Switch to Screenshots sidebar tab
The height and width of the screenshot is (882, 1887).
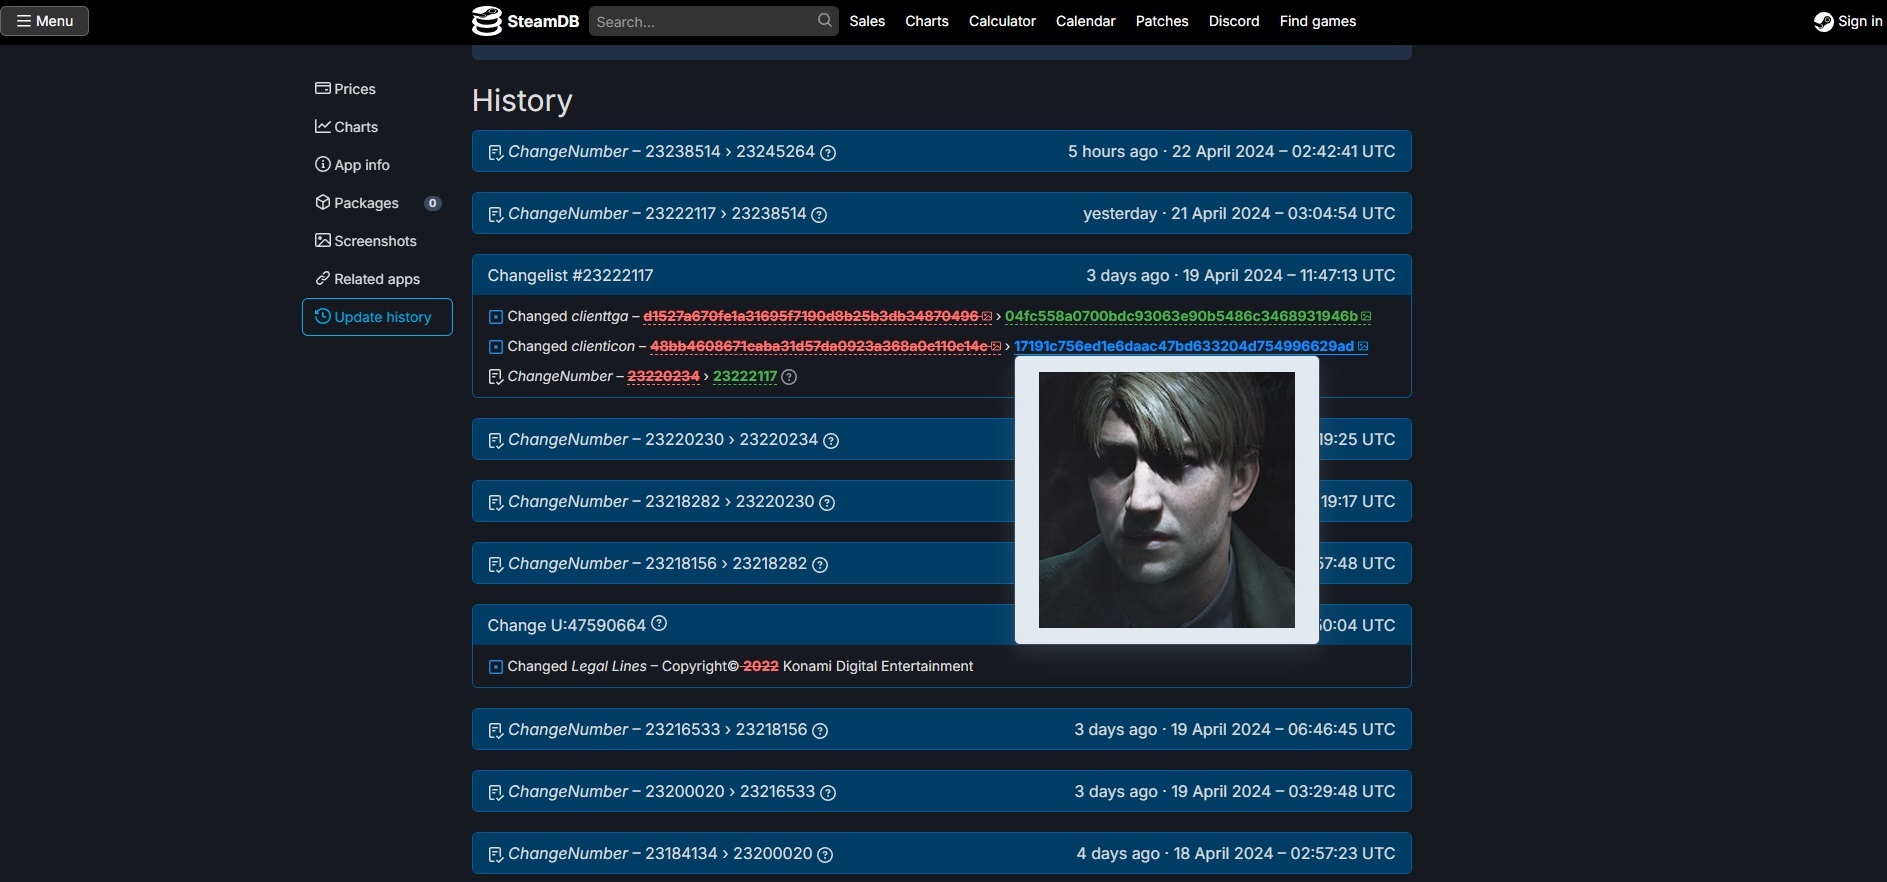pyautogui.click(x=377, y=241)
